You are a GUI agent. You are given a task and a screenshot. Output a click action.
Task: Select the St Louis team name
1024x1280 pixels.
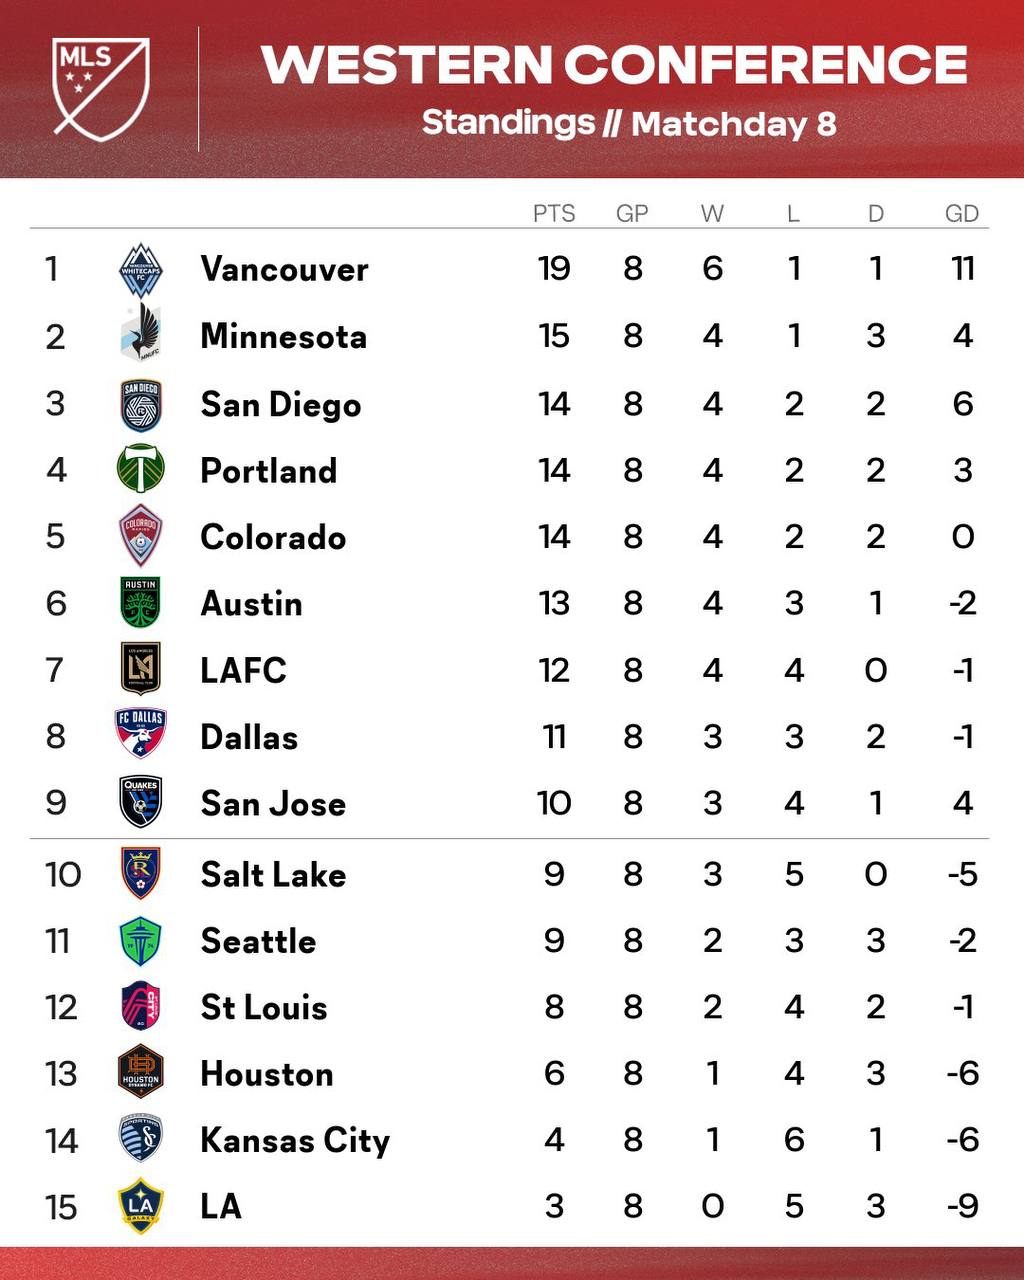264,1007
